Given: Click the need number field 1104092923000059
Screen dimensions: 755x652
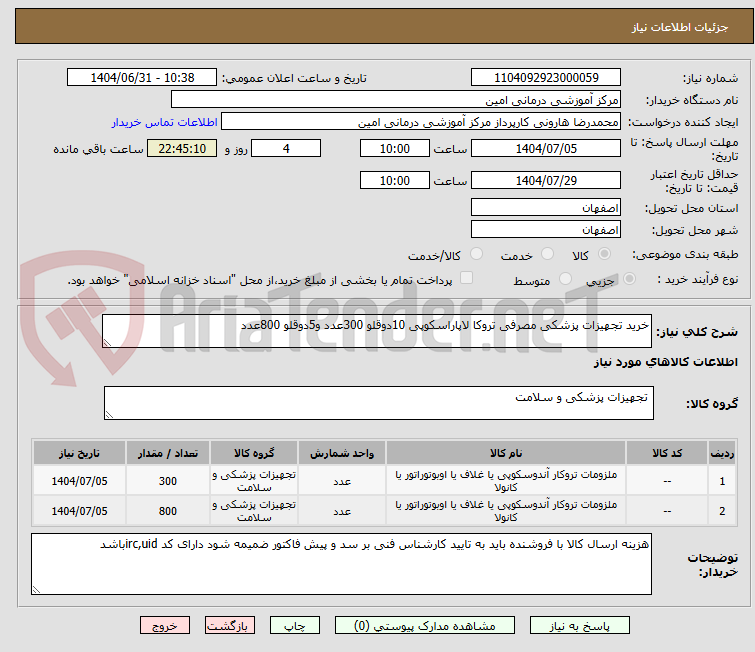Looking at the screenshot, I should (546, 78).
